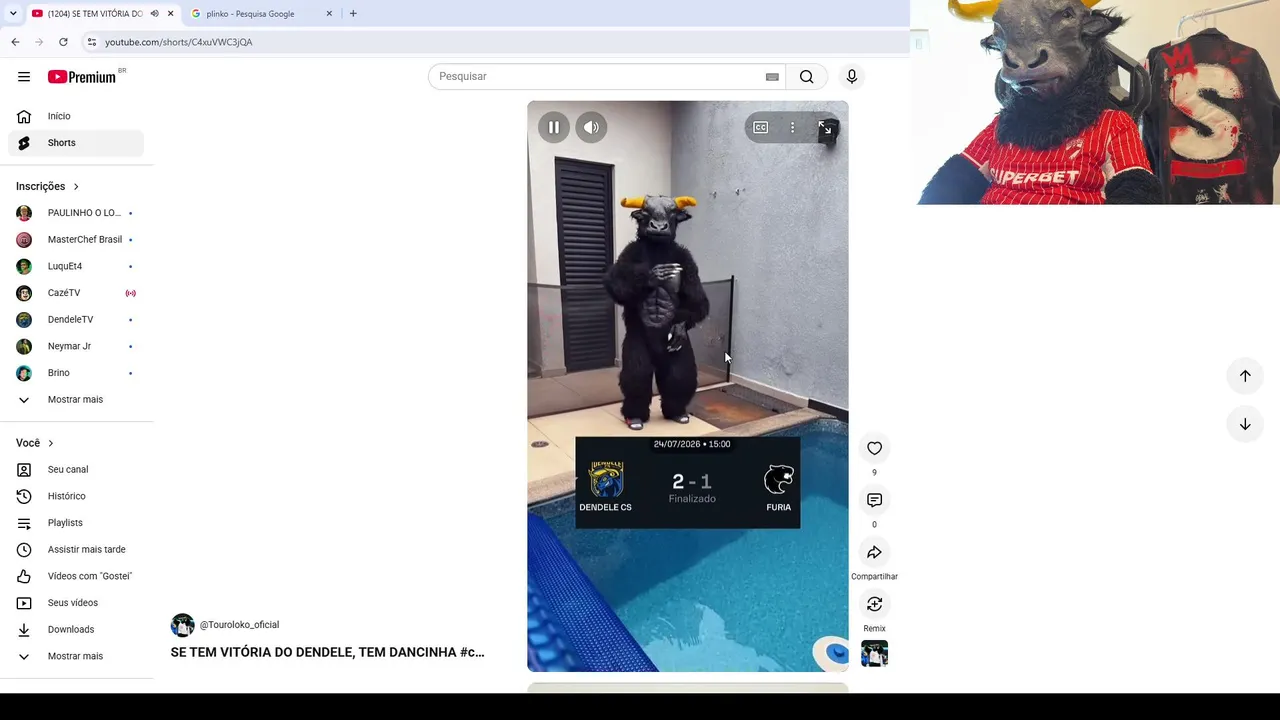View site information for youtube.com
The height and width of the screenshot is (720, 1280).
click(x=91, y=42)
